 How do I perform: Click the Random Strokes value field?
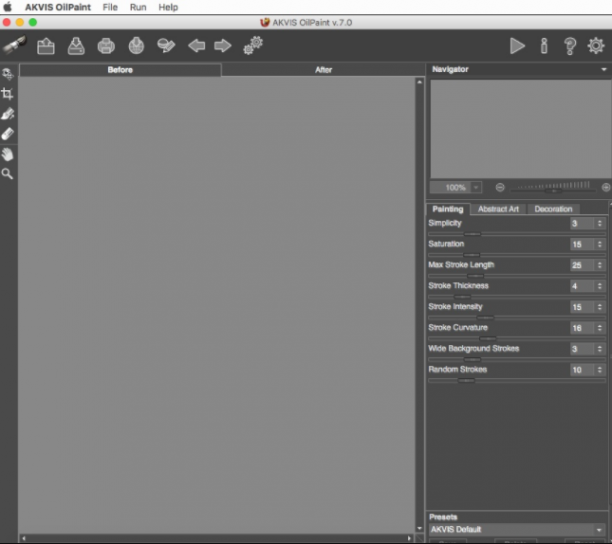582,370
